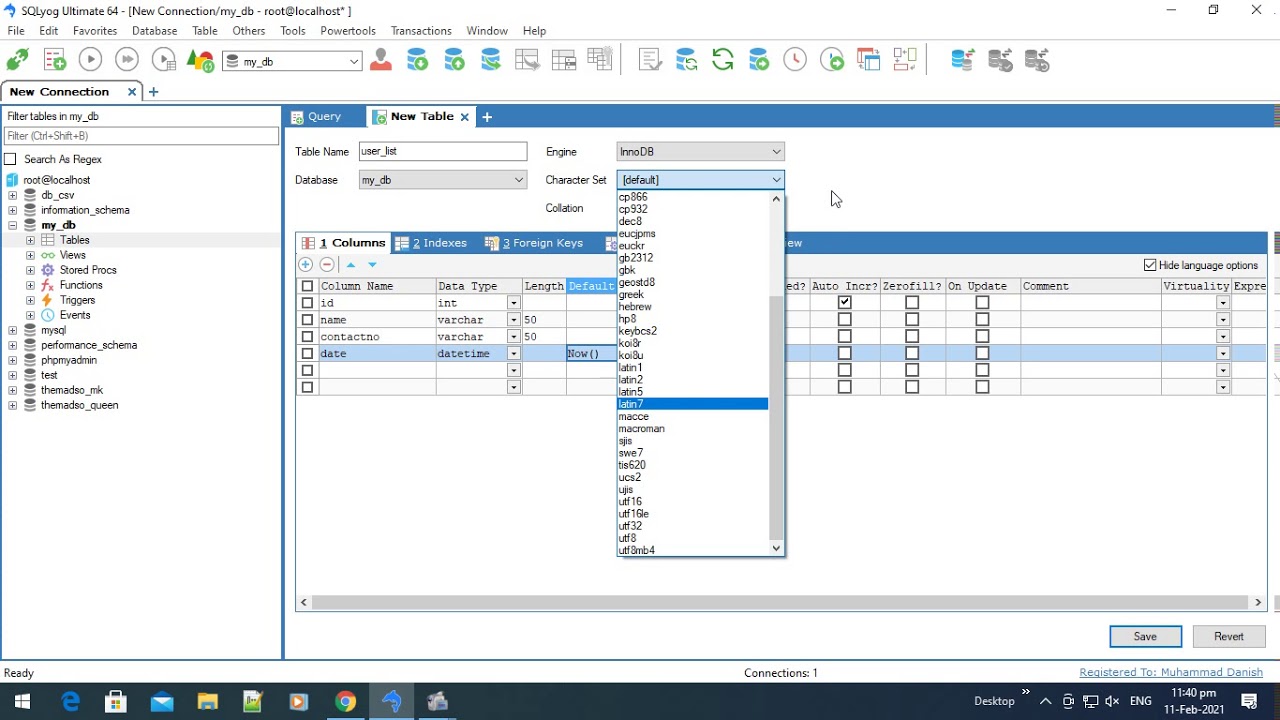
Task: Check On Update for date column
Action: point(982,354)
